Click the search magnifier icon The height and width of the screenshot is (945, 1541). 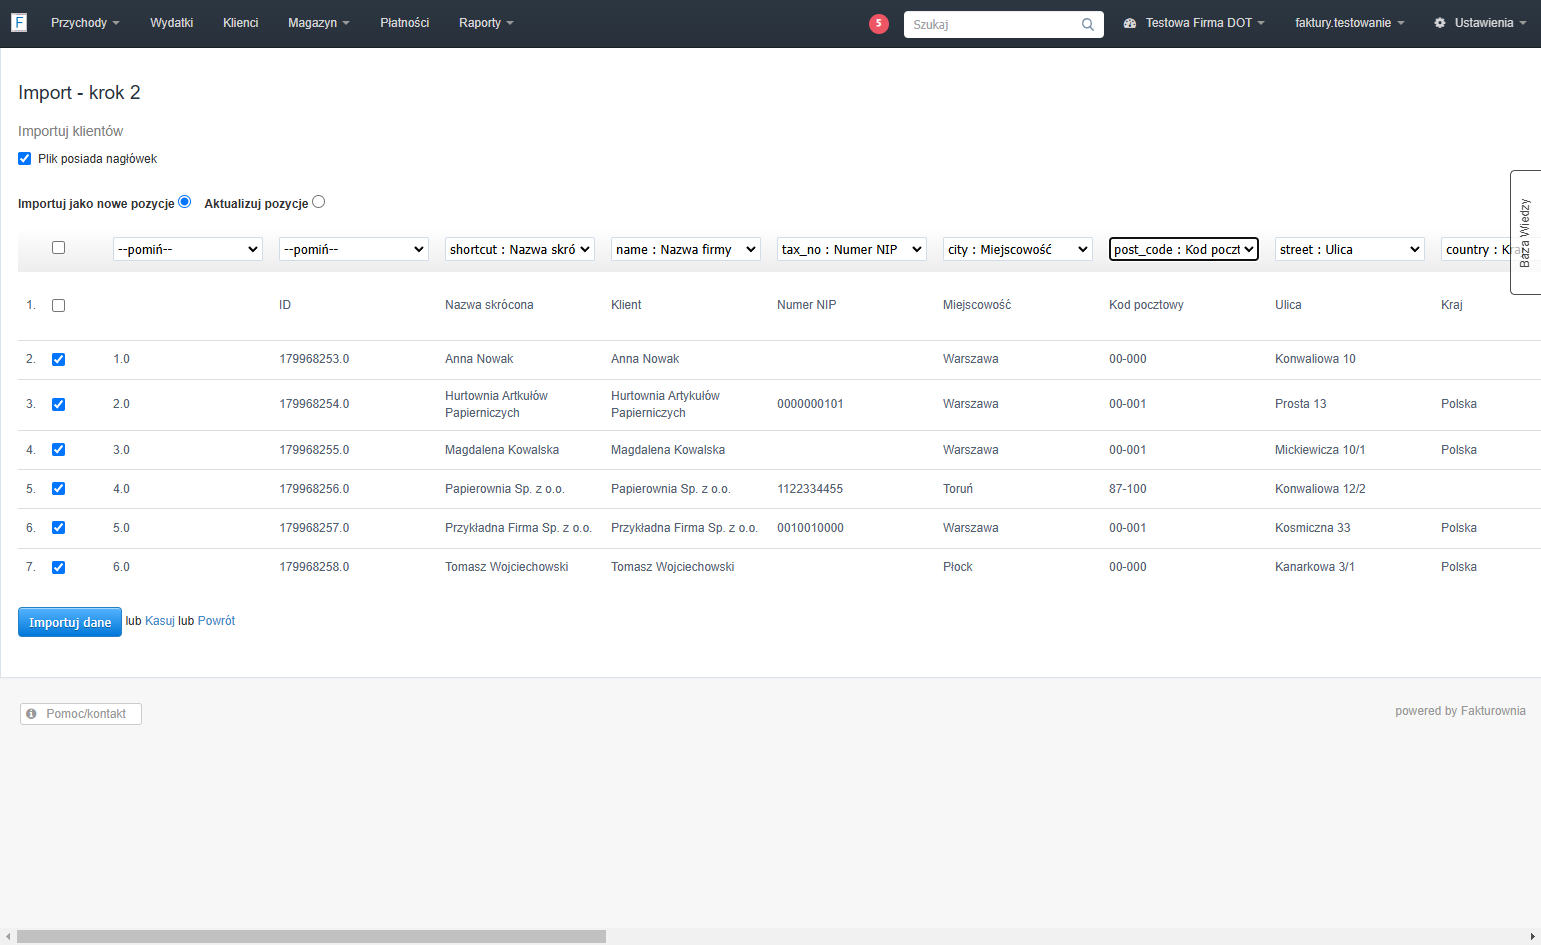pyautogui.click(x=1088, y=24)
